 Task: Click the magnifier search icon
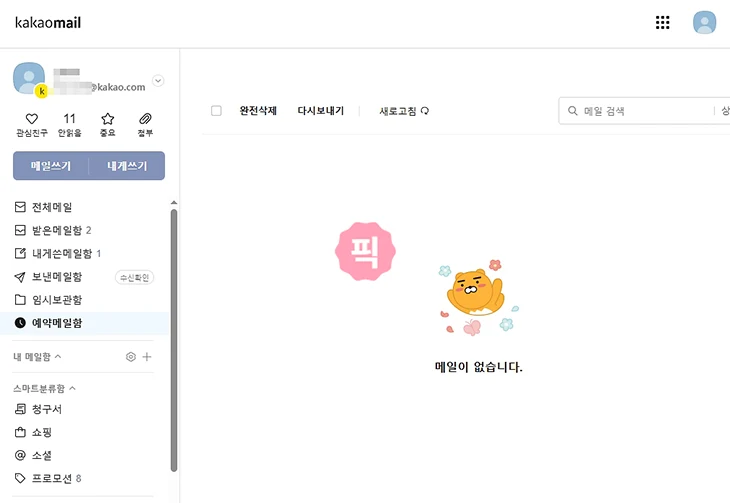click(573, 111)
